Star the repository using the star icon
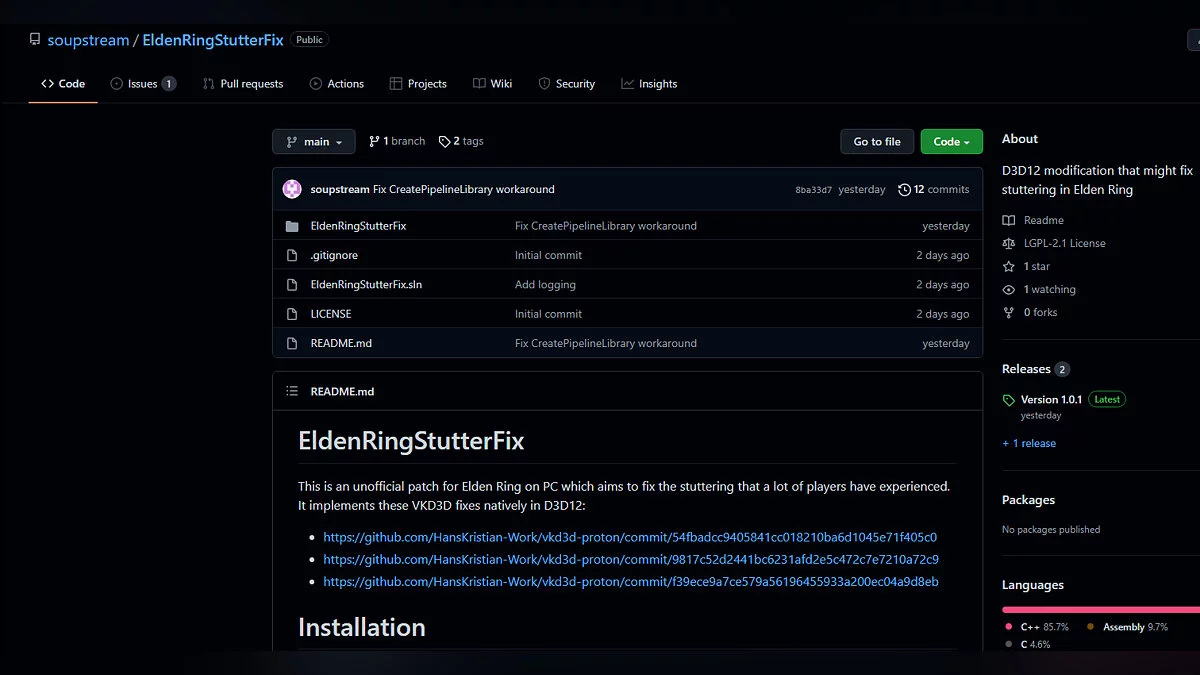Screen dimensions: 1200x675 (x=1010, y=266)
